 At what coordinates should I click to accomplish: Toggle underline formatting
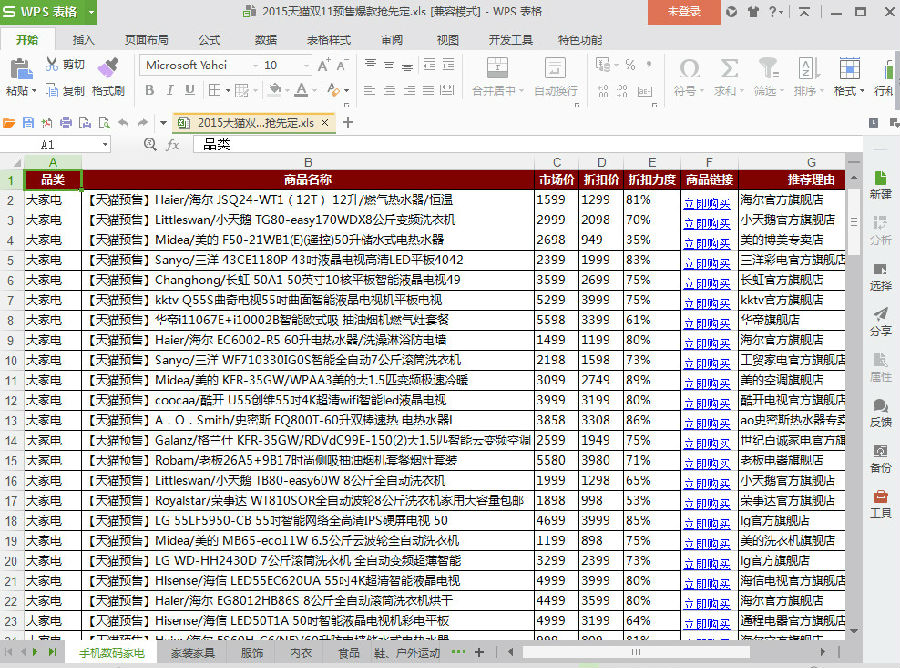189,90
